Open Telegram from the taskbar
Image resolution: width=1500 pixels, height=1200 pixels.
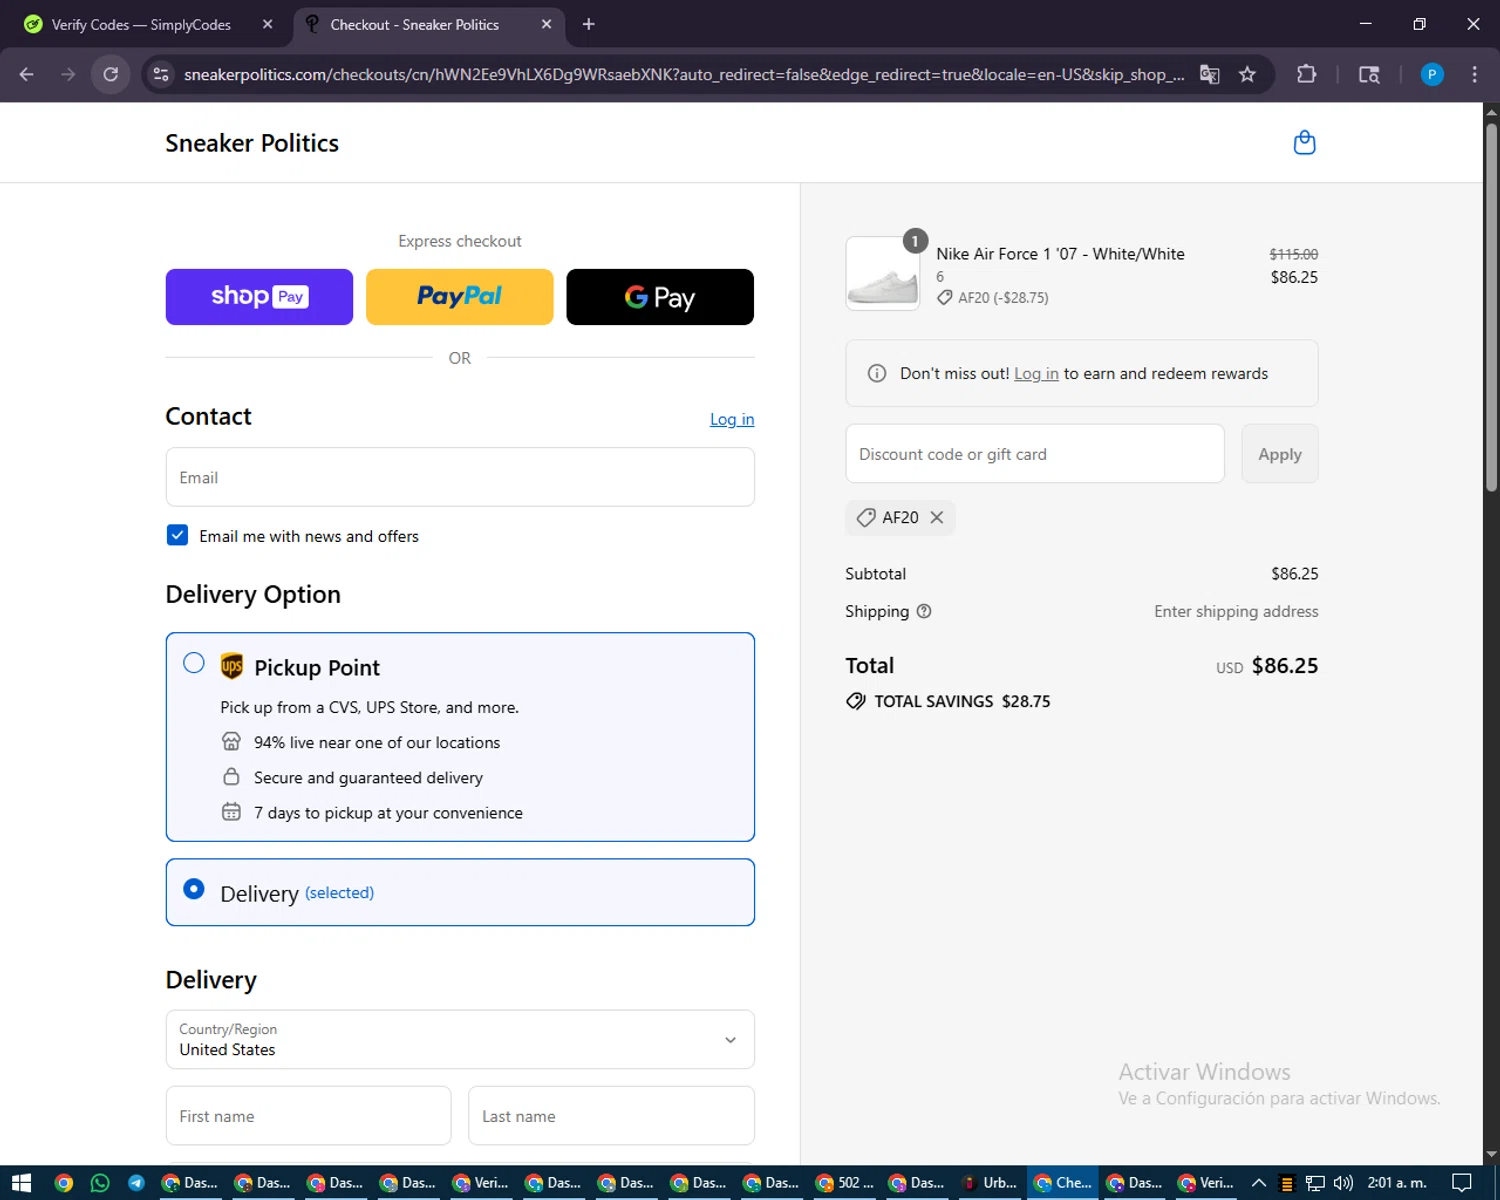136,1183
